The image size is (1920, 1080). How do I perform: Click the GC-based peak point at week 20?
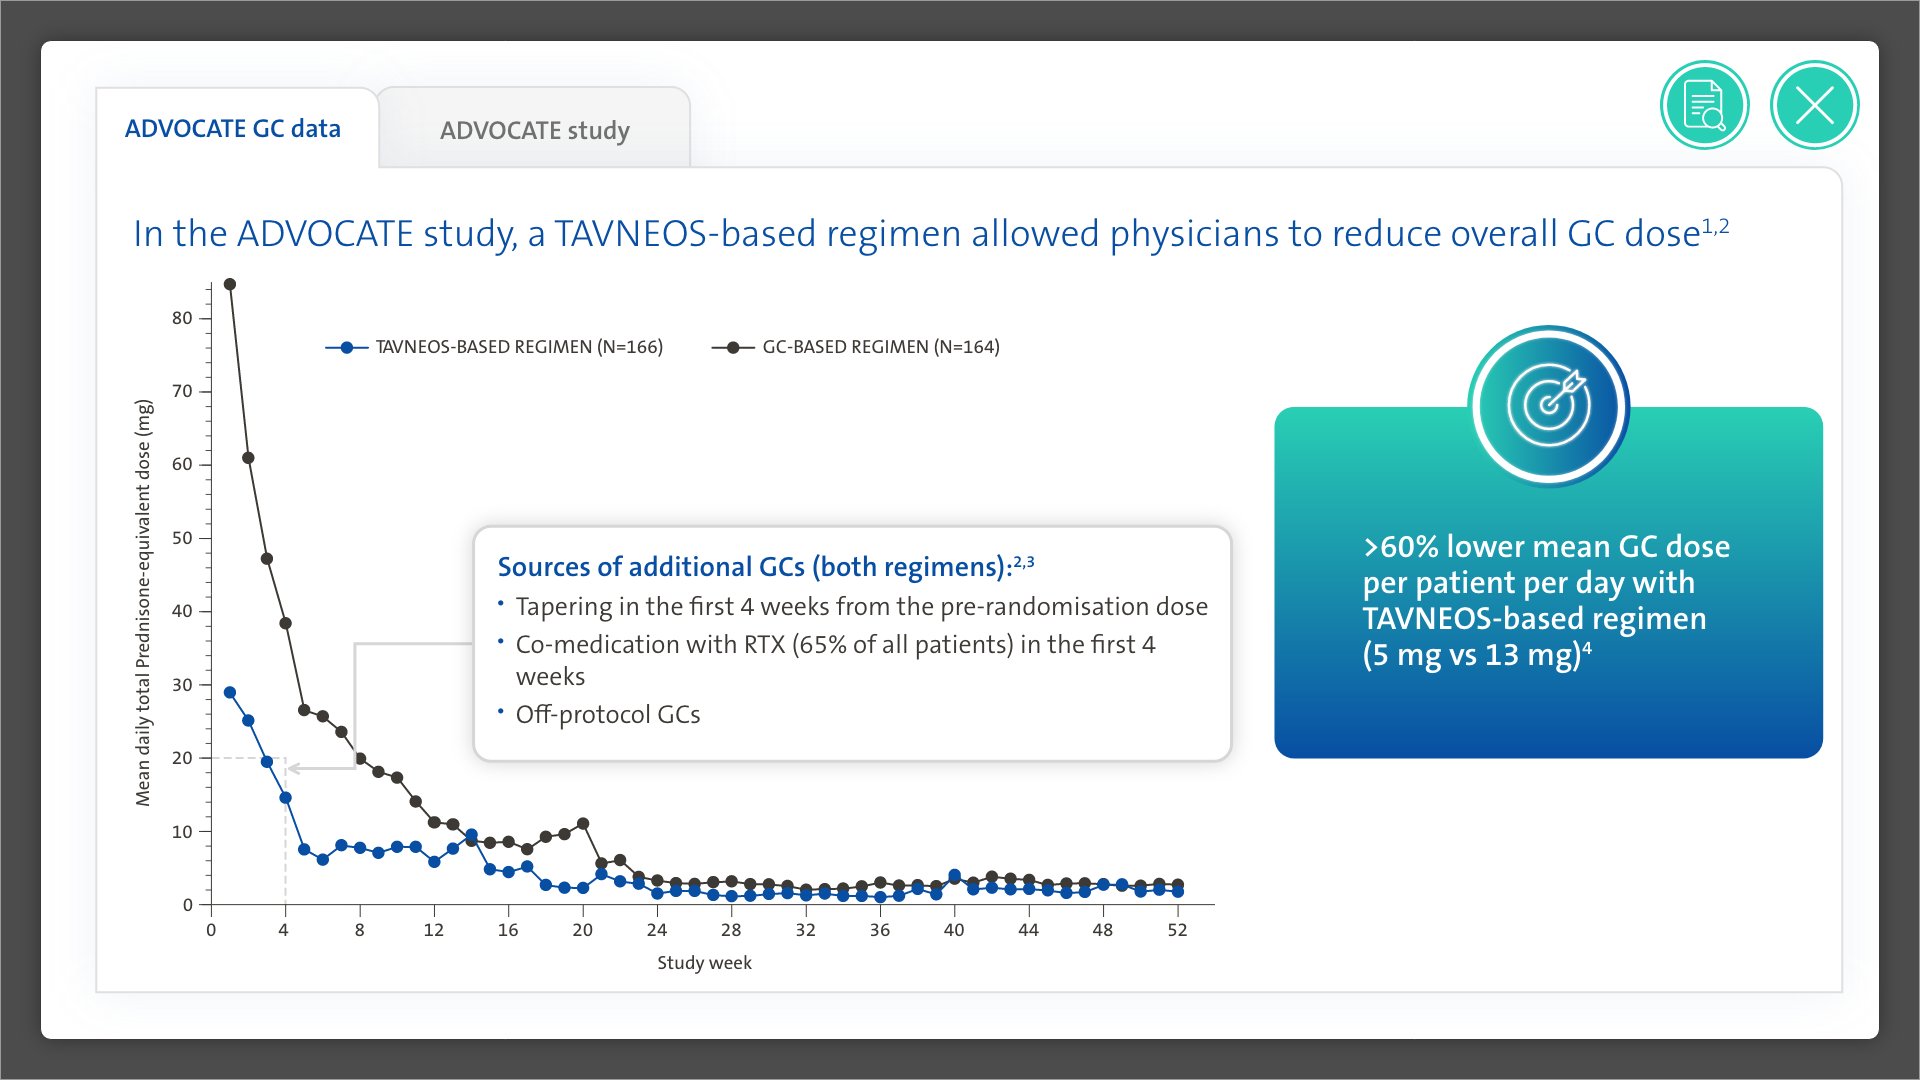click(x=583, y=824)
